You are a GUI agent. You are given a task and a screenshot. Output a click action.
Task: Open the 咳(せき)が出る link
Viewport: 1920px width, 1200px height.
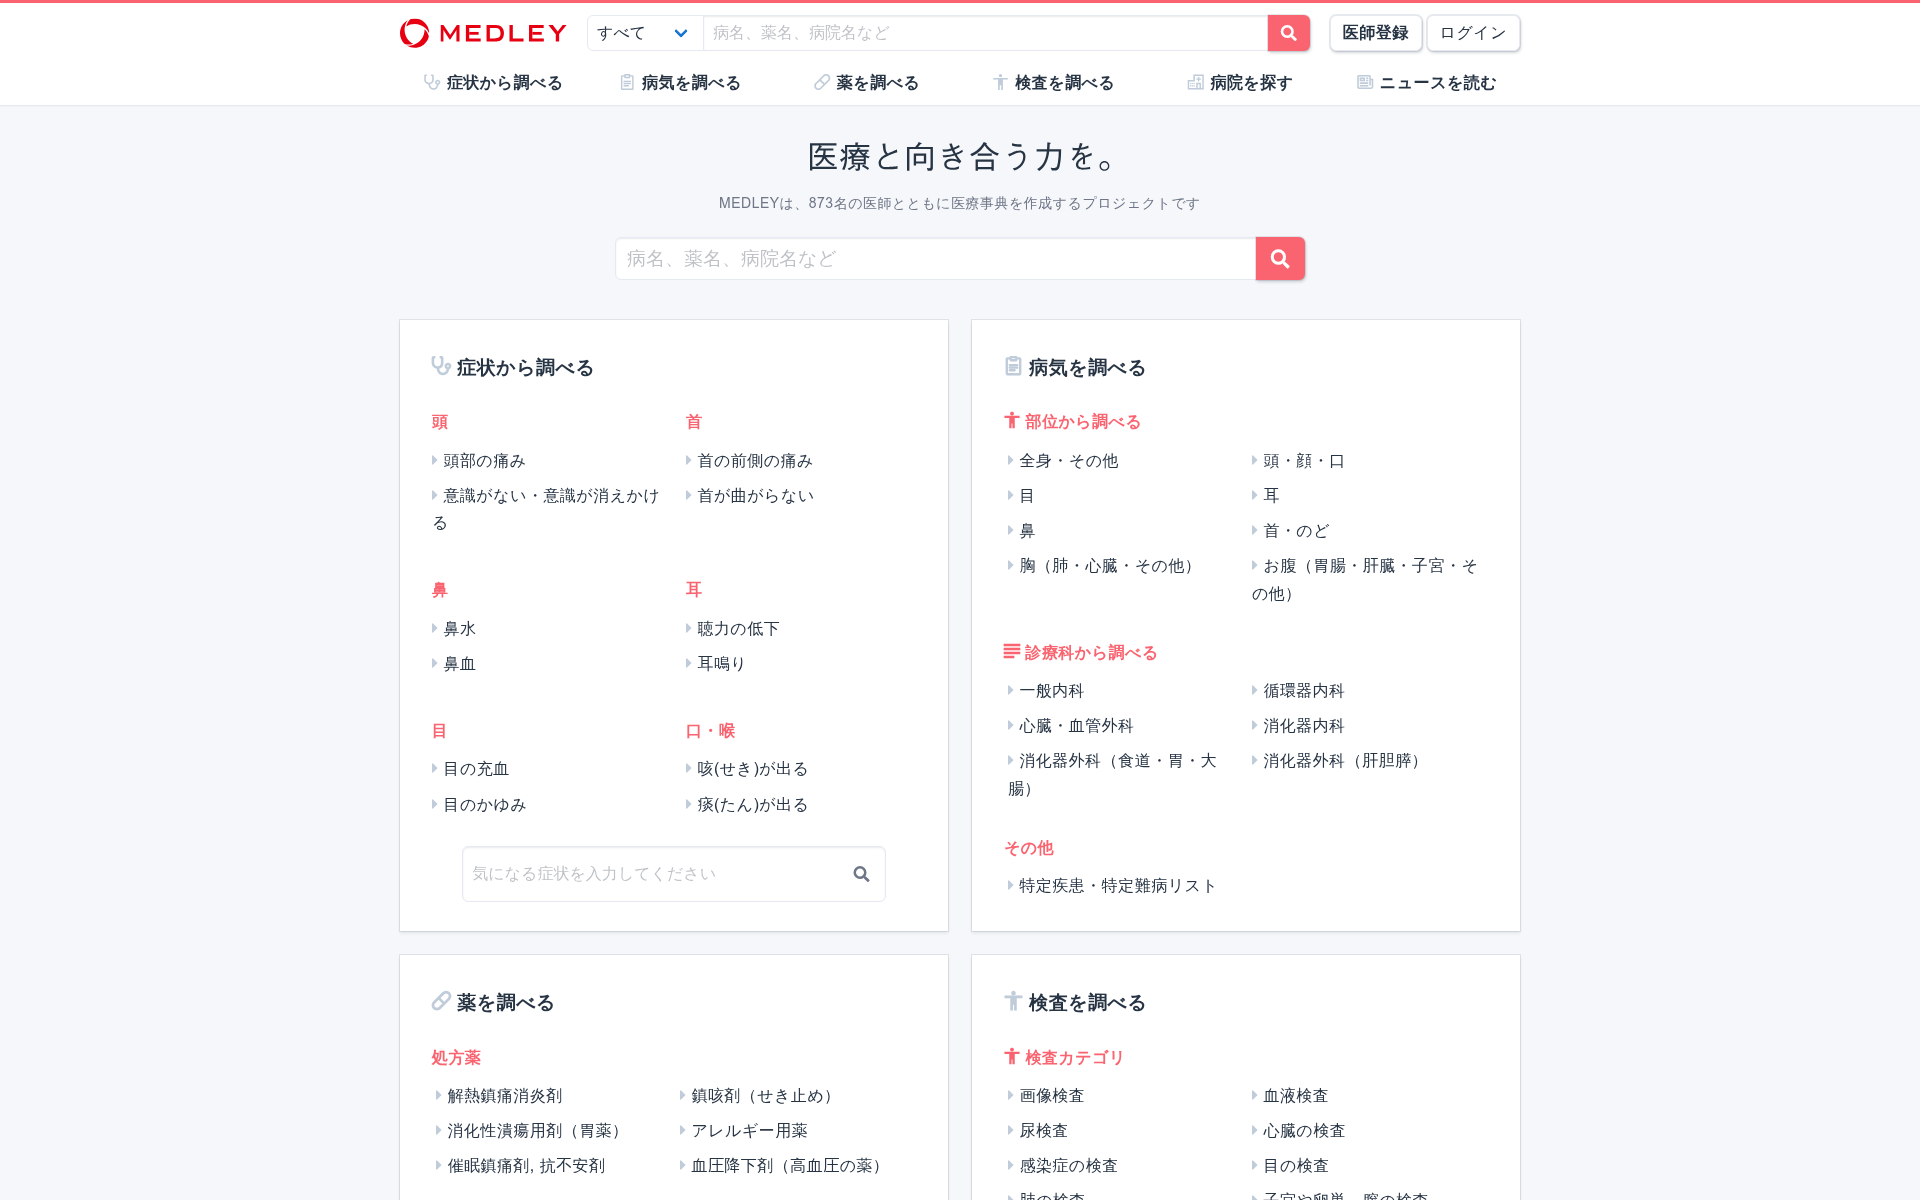752,769
